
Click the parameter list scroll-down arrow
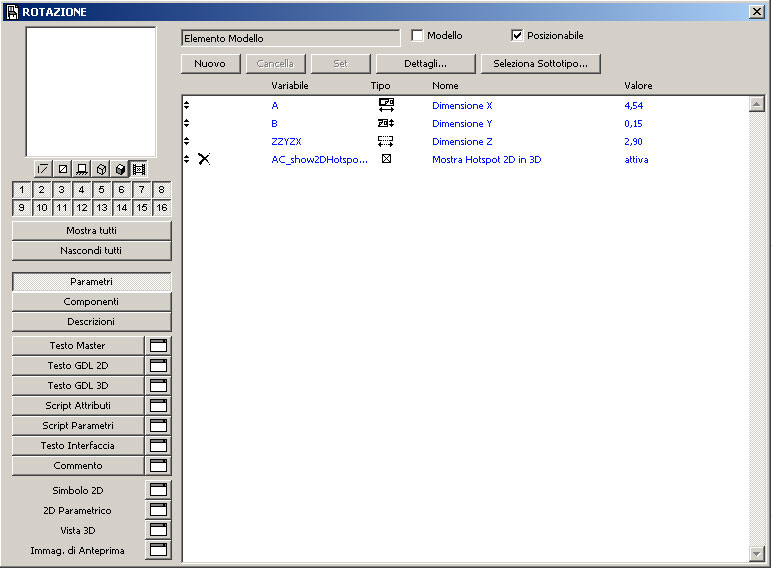(x=756, y=552)
